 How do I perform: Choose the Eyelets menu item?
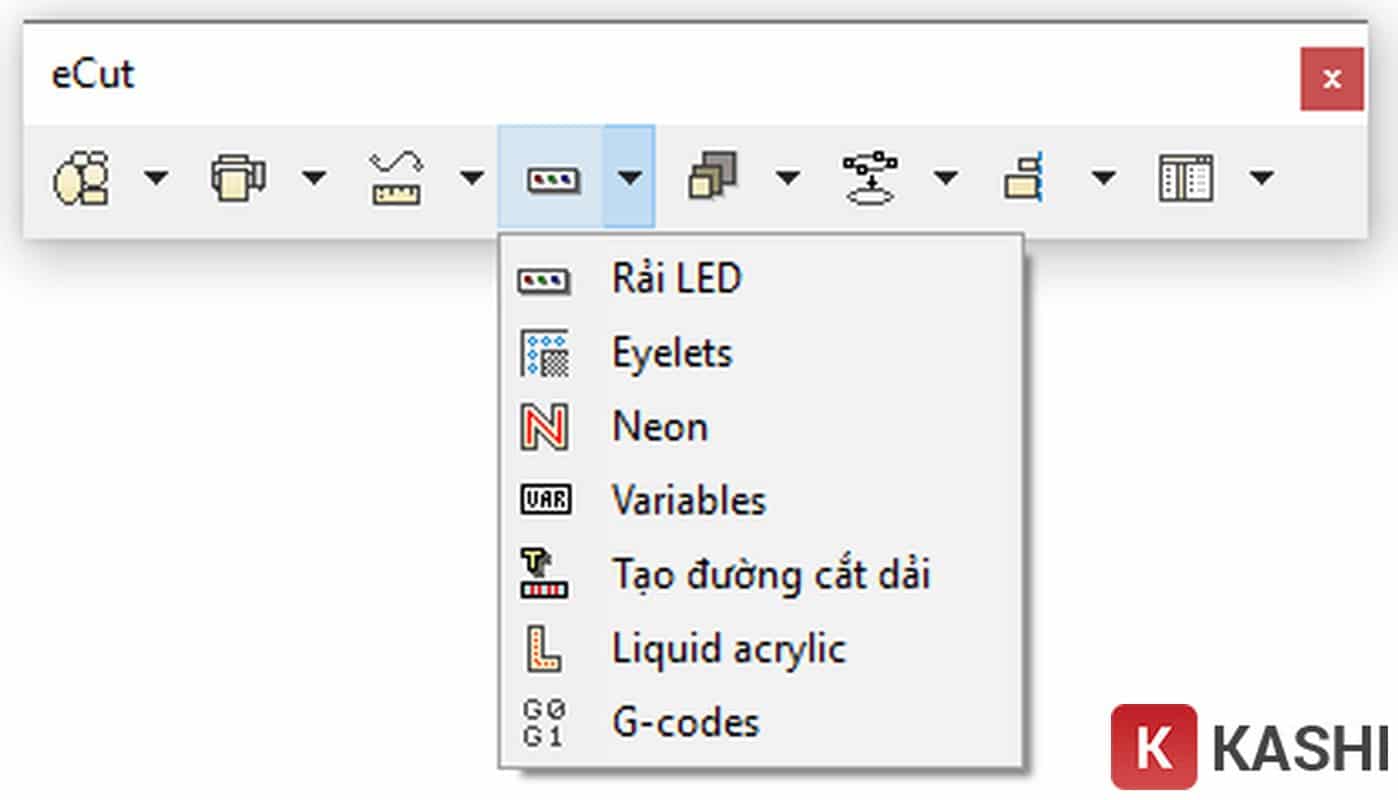coord(672,353)
